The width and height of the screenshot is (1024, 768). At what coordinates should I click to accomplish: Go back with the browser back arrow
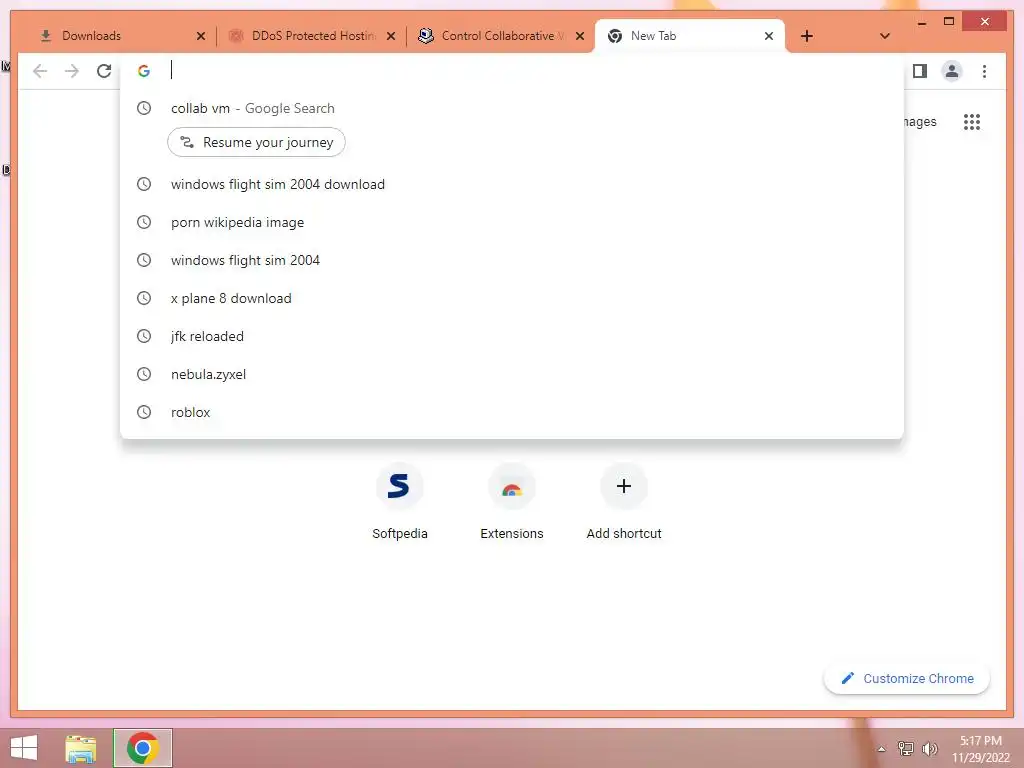(x=40, y=71)
